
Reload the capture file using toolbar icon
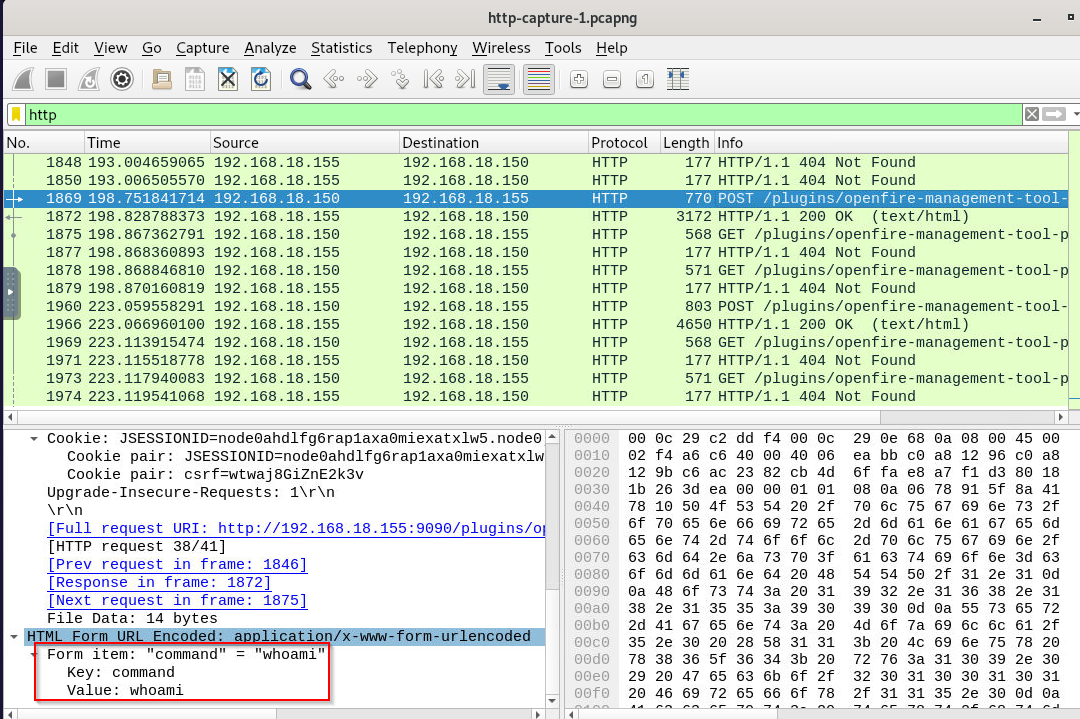(261, 79)
